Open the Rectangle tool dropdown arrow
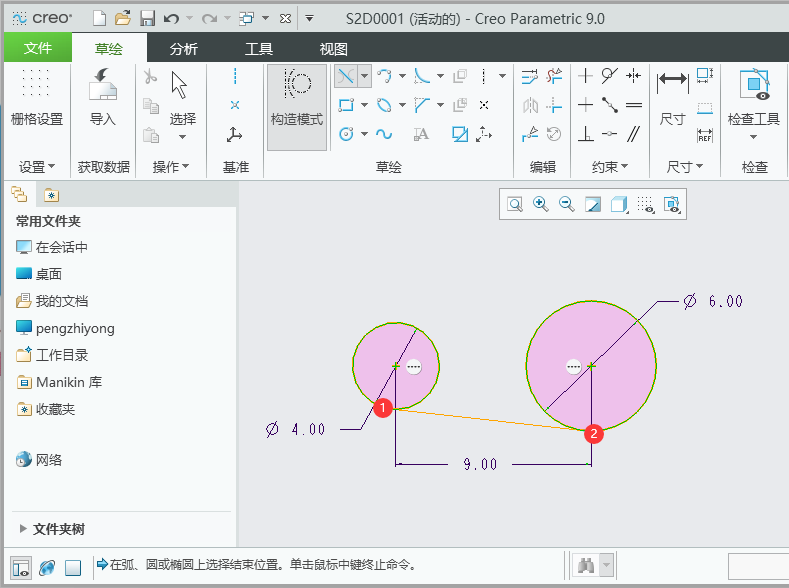This screenshot has width=789, height=588. [x=364, y=105]
